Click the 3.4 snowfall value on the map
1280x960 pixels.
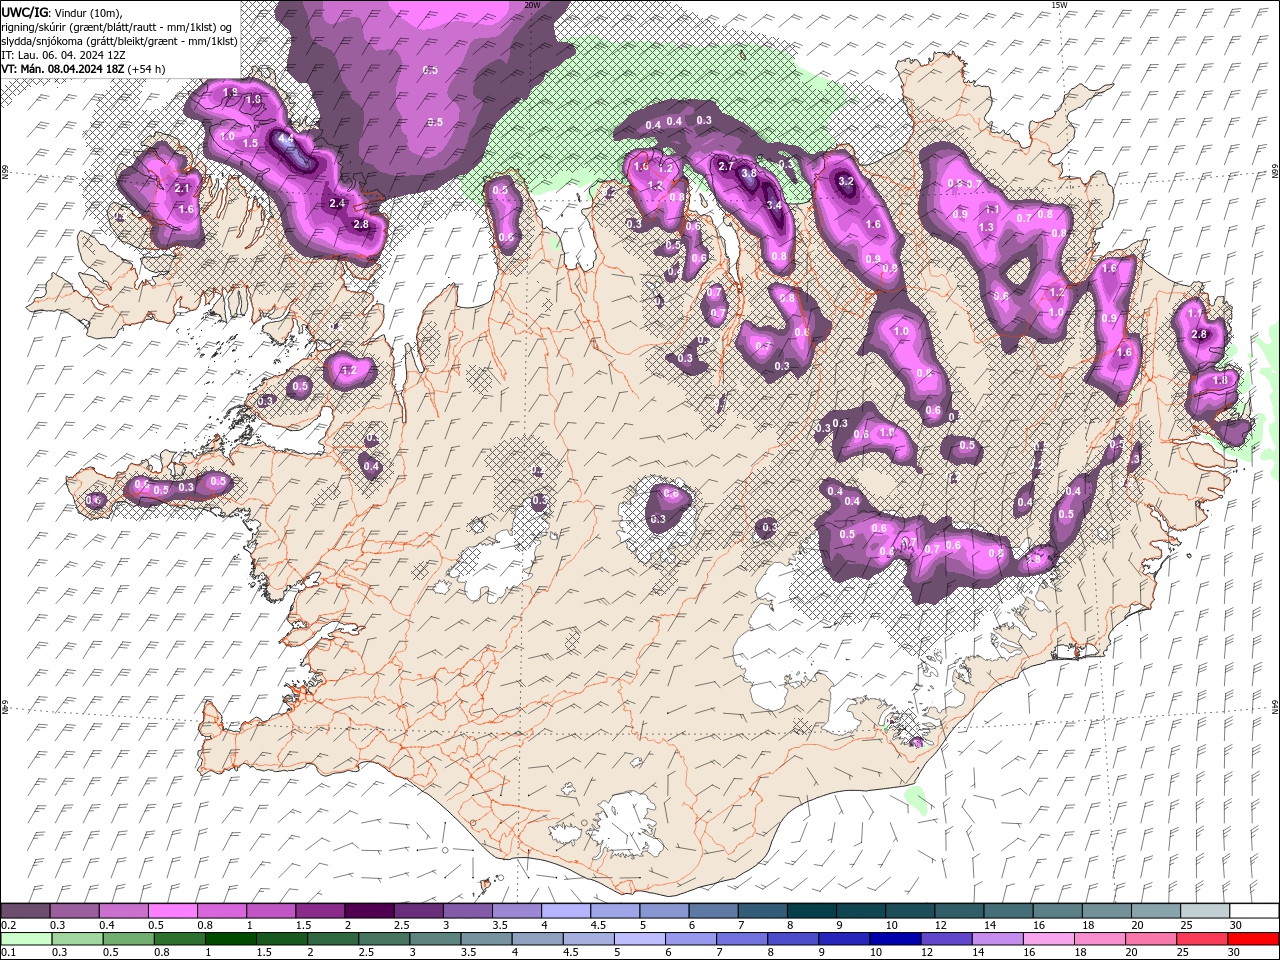coord(773,205)
